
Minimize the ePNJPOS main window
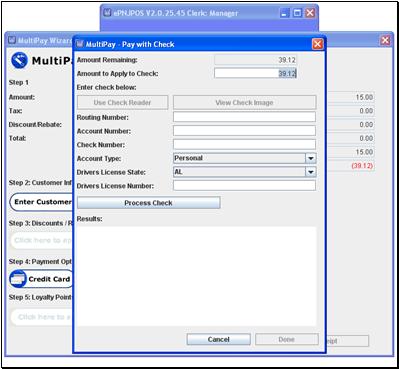(284, 13)
